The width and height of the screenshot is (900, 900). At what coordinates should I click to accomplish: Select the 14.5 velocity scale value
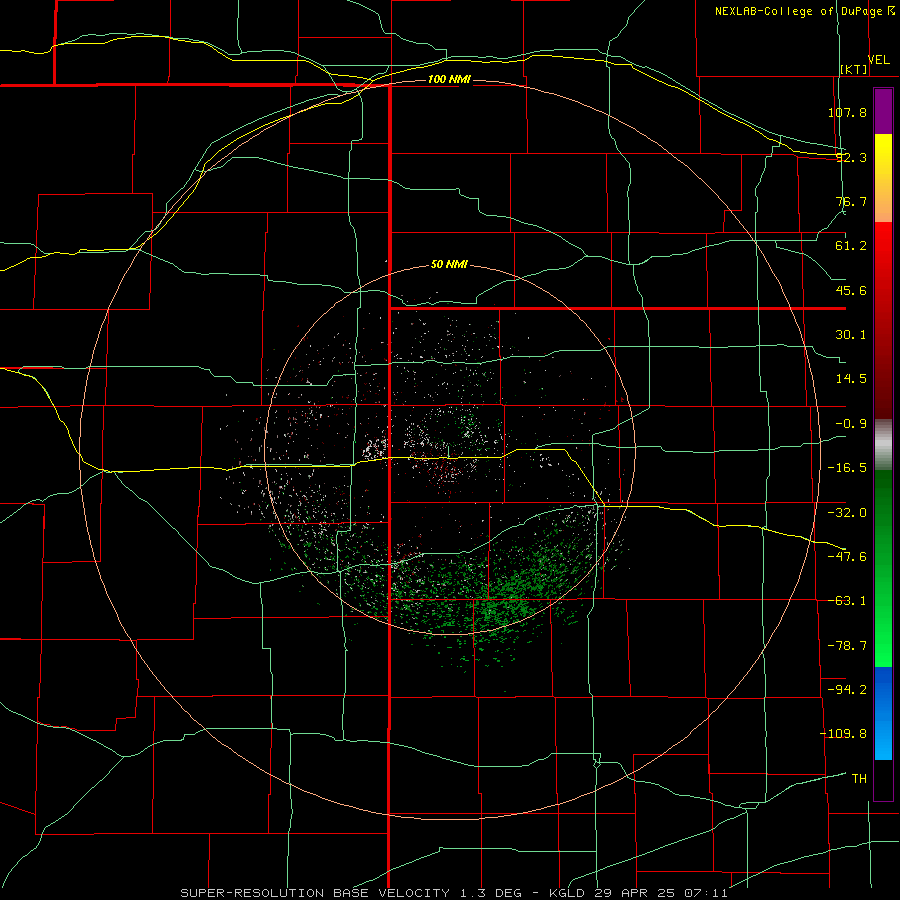(x=851, y=379)
